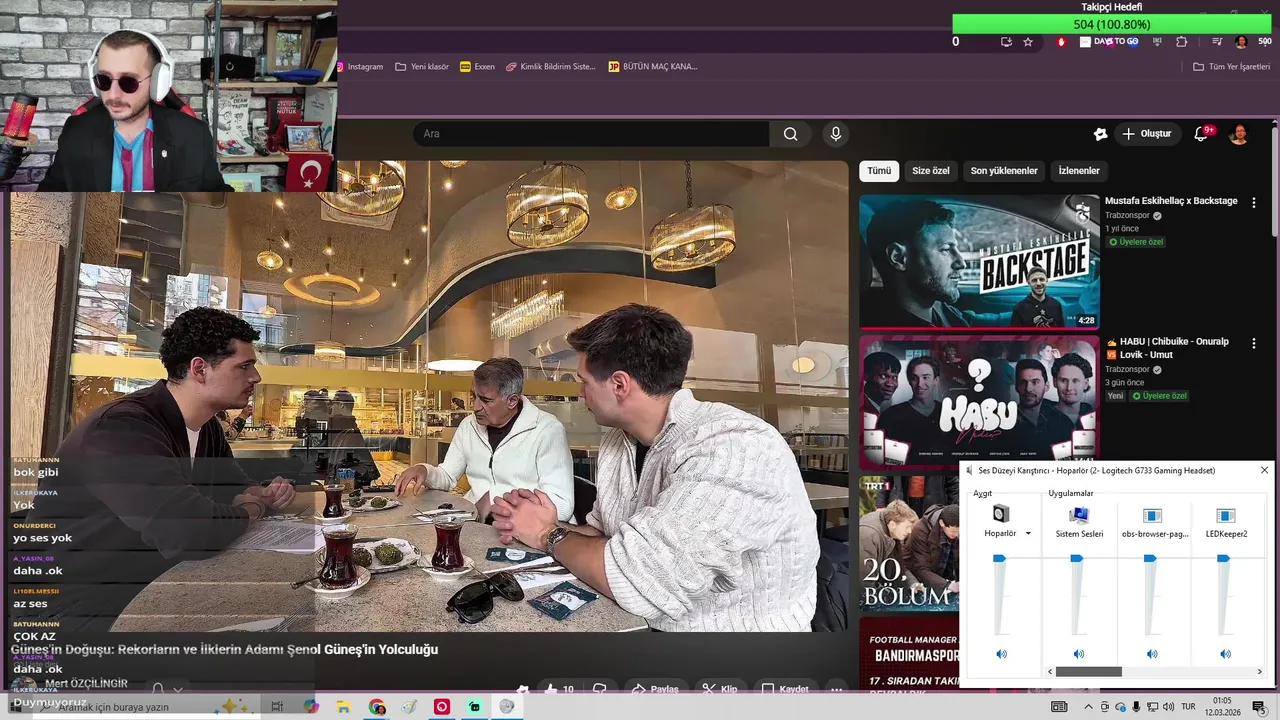Click the Kaydet save button
Screen dimensions: 1280x720
tap(785, 689)
